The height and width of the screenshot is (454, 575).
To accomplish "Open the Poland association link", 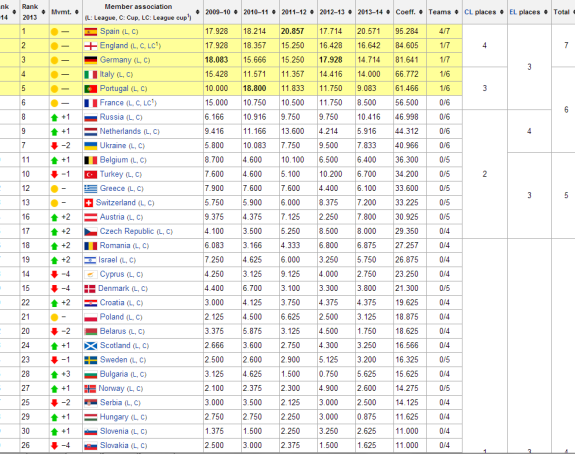I will 112,317.
